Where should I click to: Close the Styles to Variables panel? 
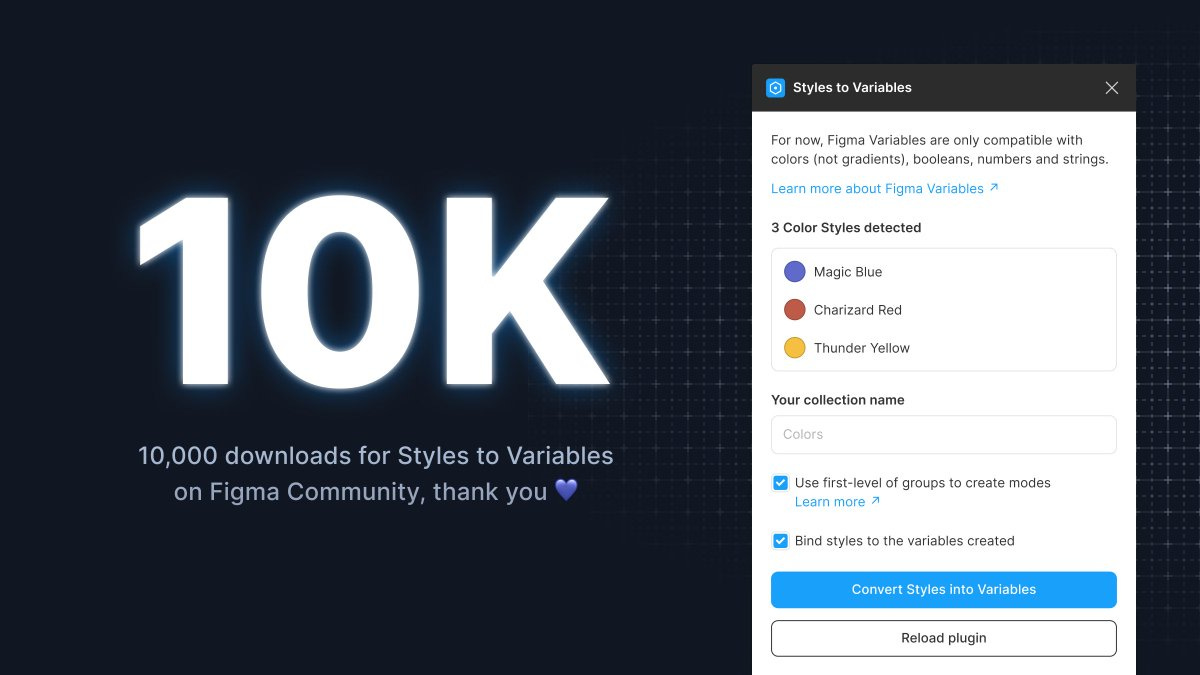point(1112,88)
